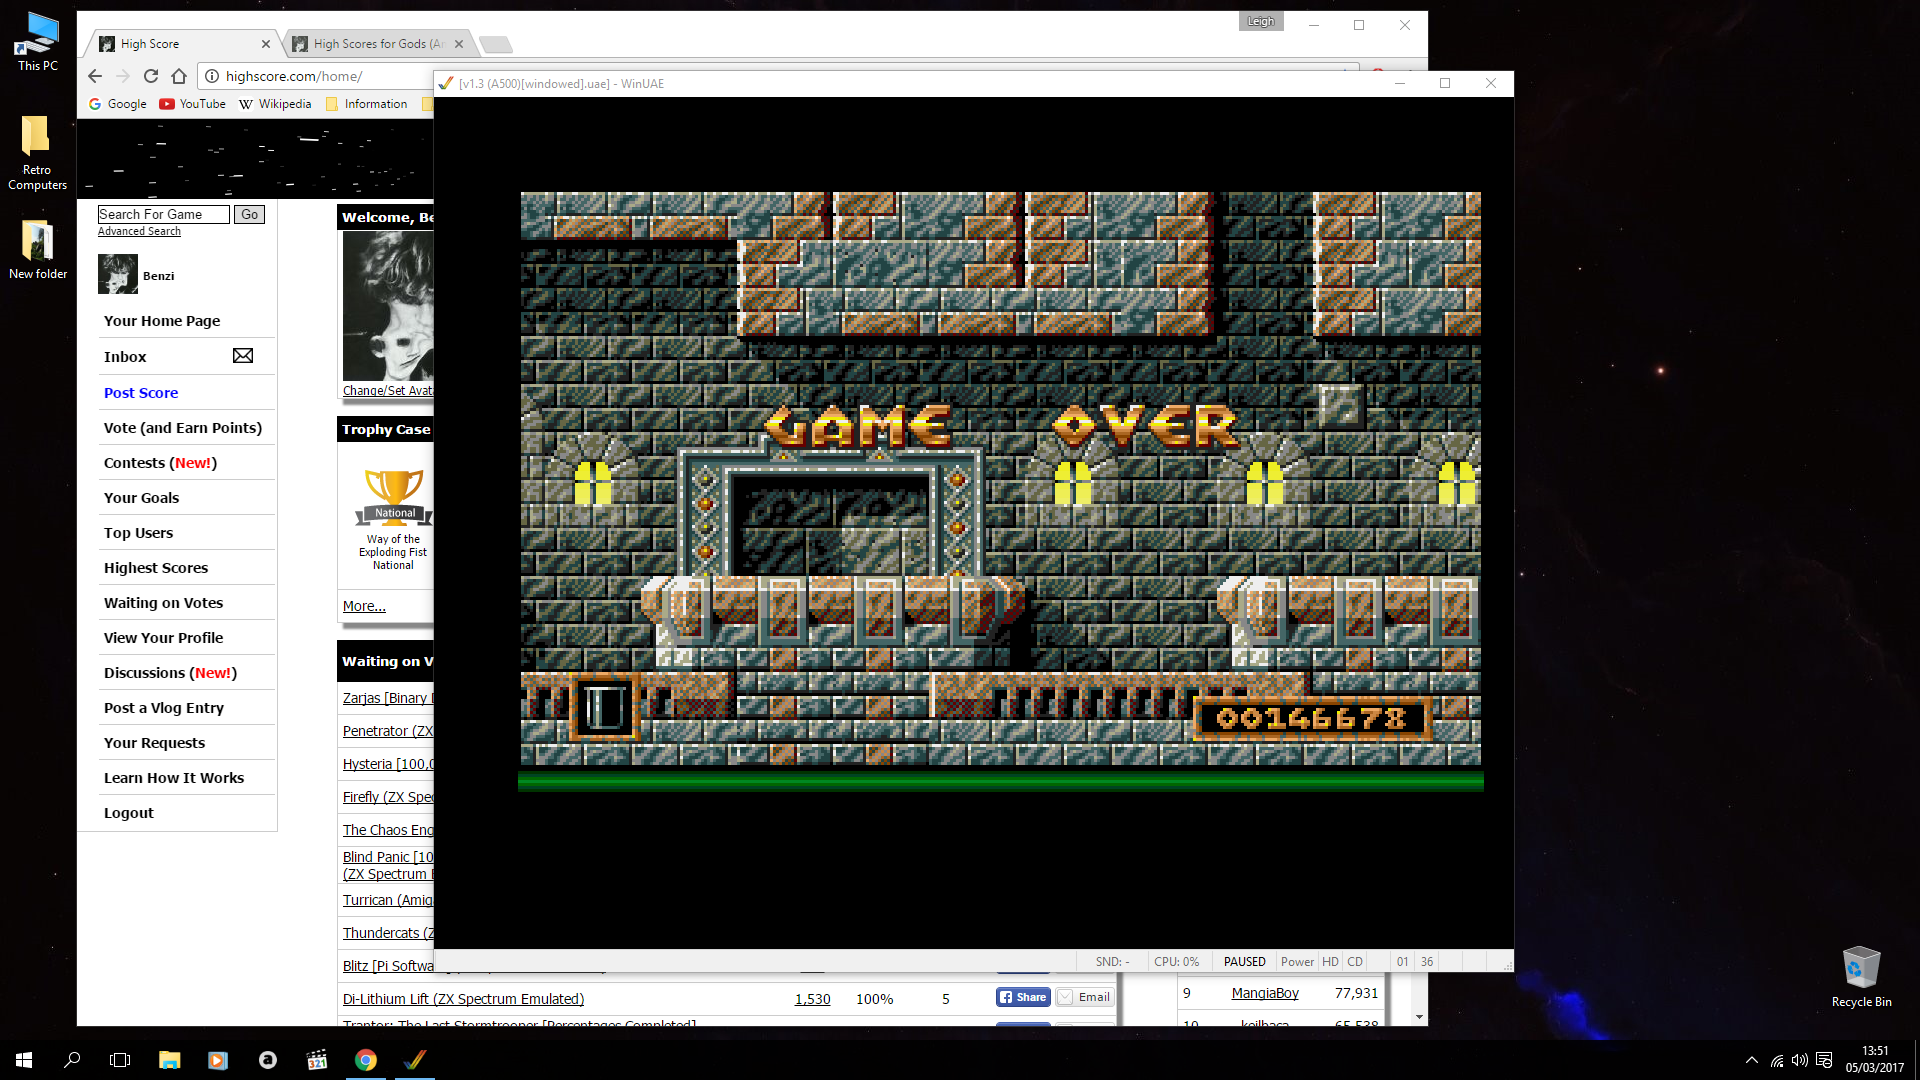The image size is (1920, 1080).
Task: Open WinUAE from the taskbar
Action: (415, 1060)
